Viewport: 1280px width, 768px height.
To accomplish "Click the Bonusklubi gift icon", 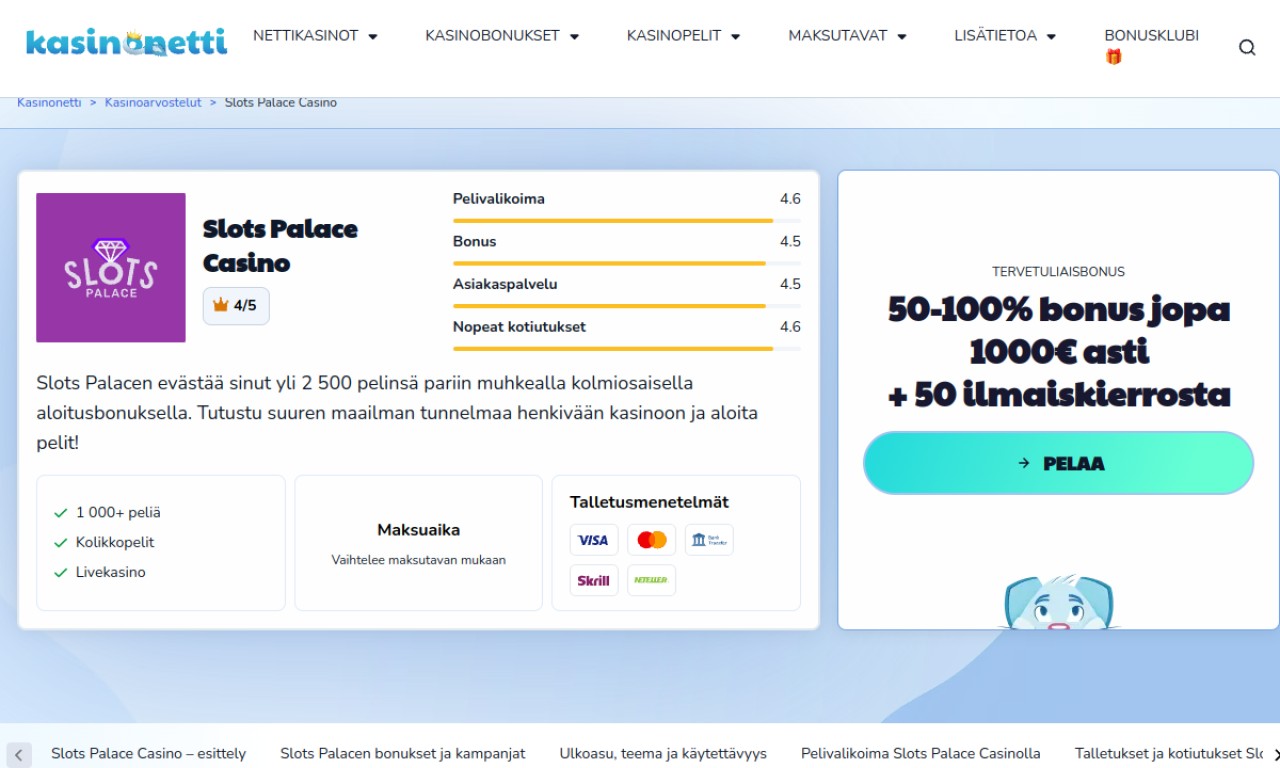I will (1113, 57).
